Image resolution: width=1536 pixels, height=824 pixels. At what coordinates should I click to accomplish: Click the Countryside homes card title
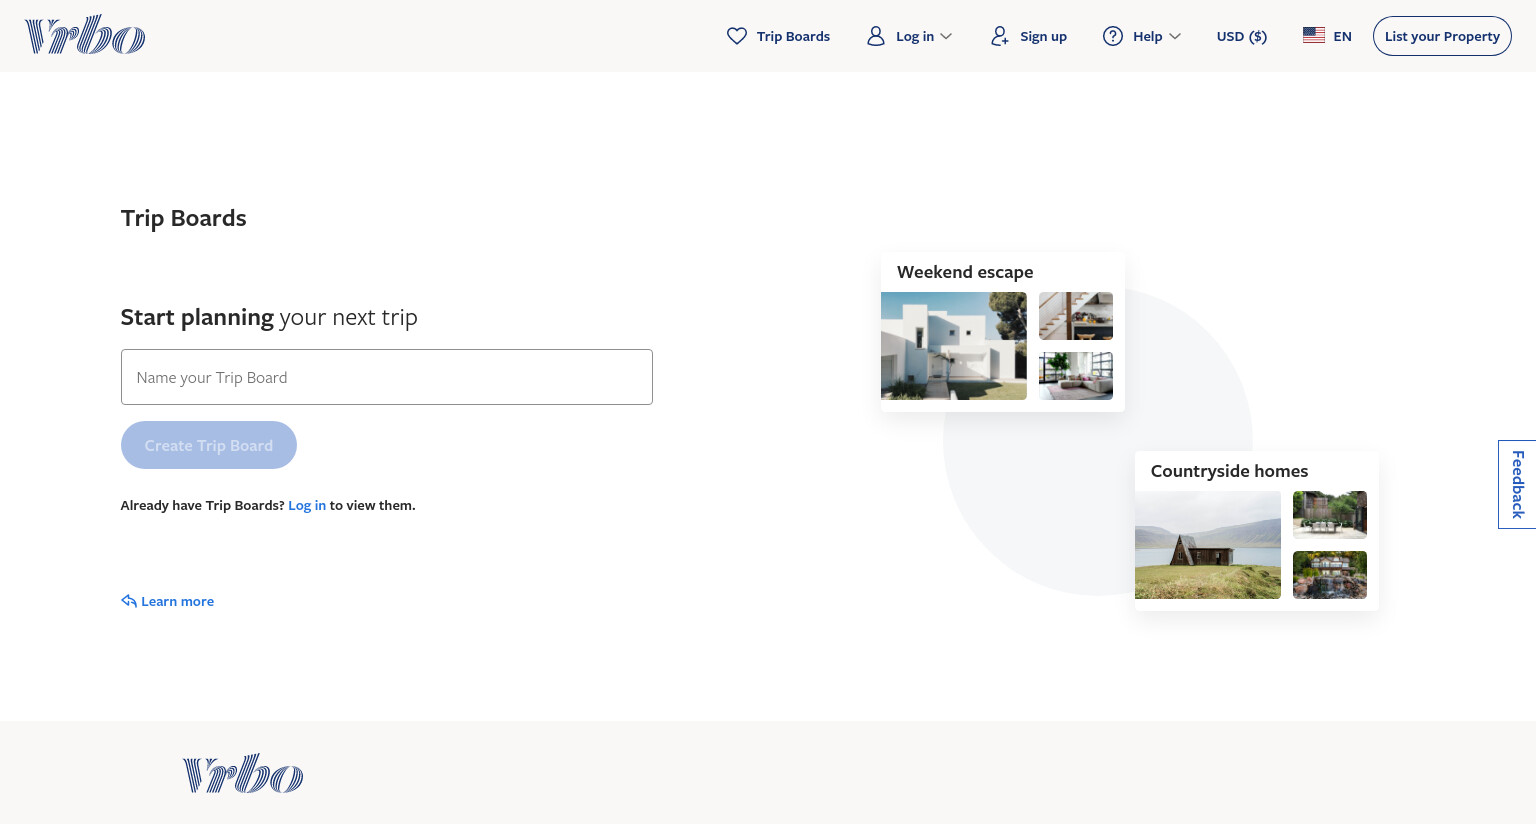pyautogui.click(x=1229, y=471)
